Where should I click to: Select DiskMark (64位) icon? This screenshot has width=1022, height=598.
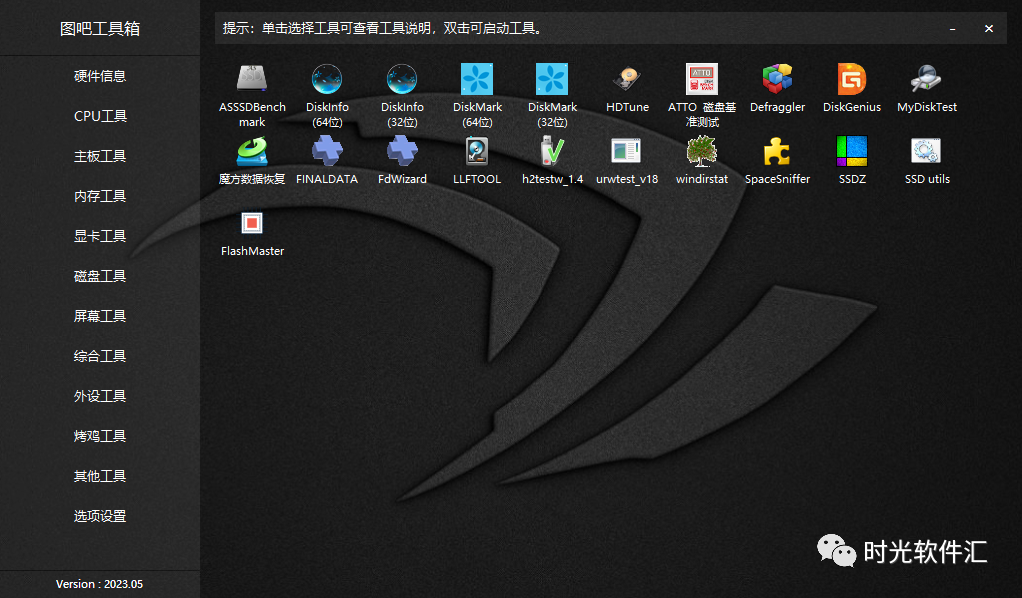pyautogui.click(x=476, y=79)
